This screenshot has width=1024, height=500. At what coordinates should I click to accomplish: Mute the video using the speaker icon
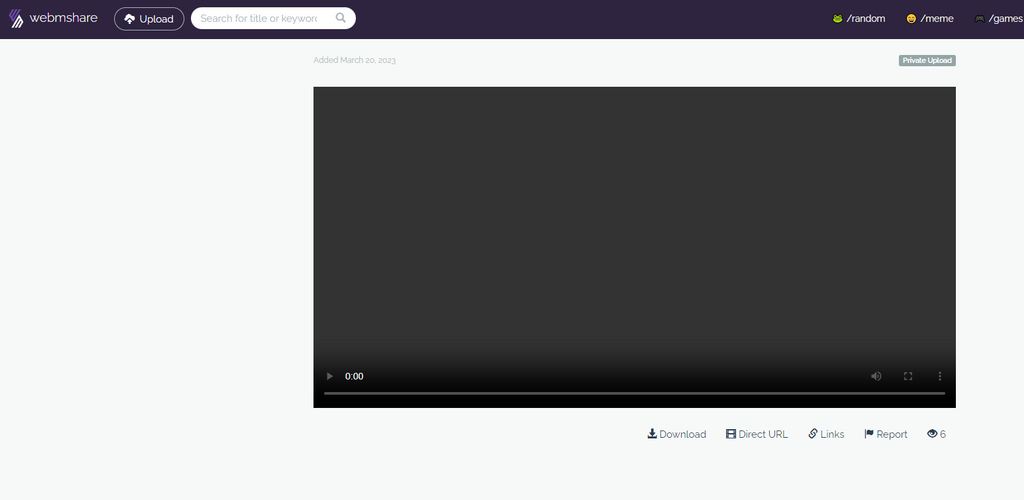pos(876,376)
